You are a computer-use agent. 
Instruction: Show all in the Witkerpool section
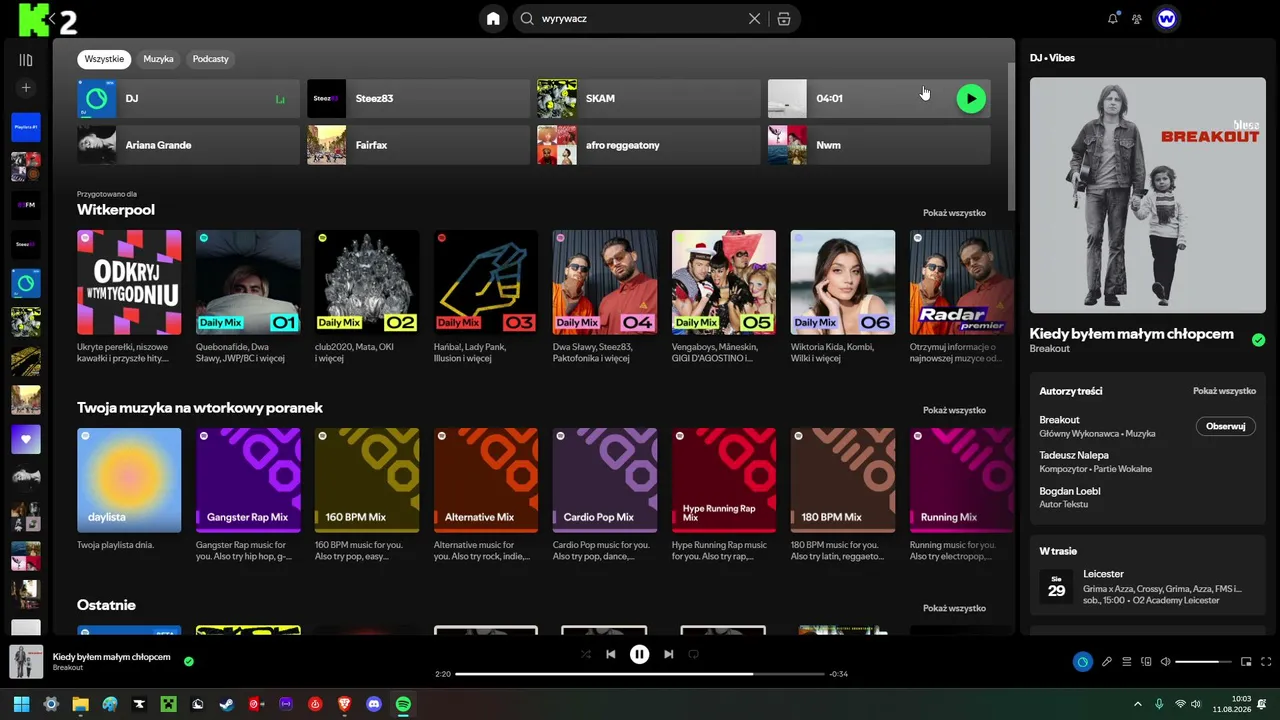(x=954, y=213)
